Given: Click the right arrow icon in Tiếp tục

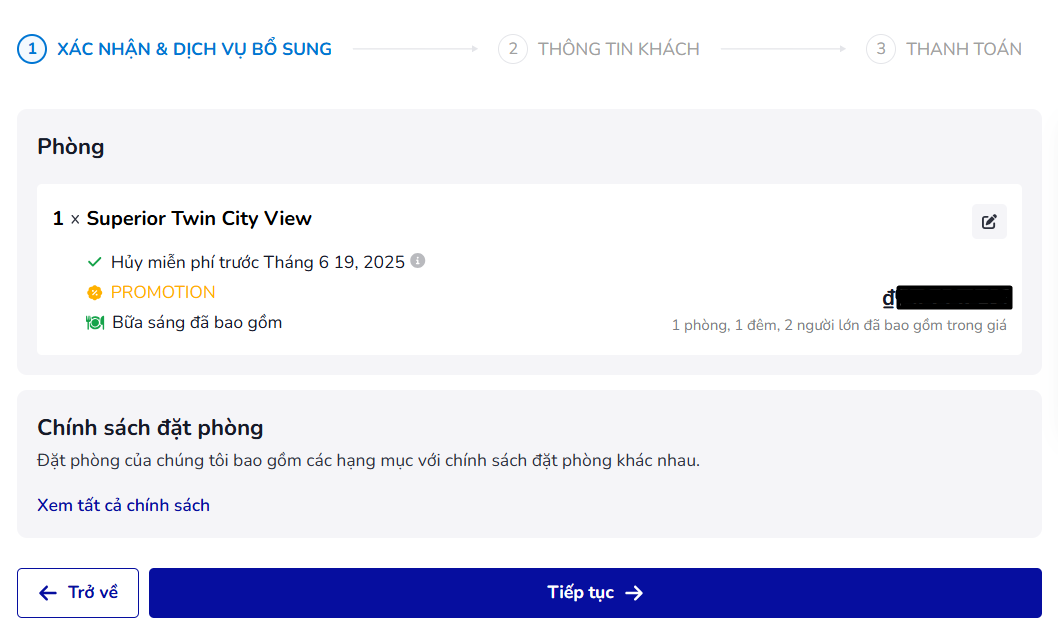Looking at the screenshot, I should [634, 593].
